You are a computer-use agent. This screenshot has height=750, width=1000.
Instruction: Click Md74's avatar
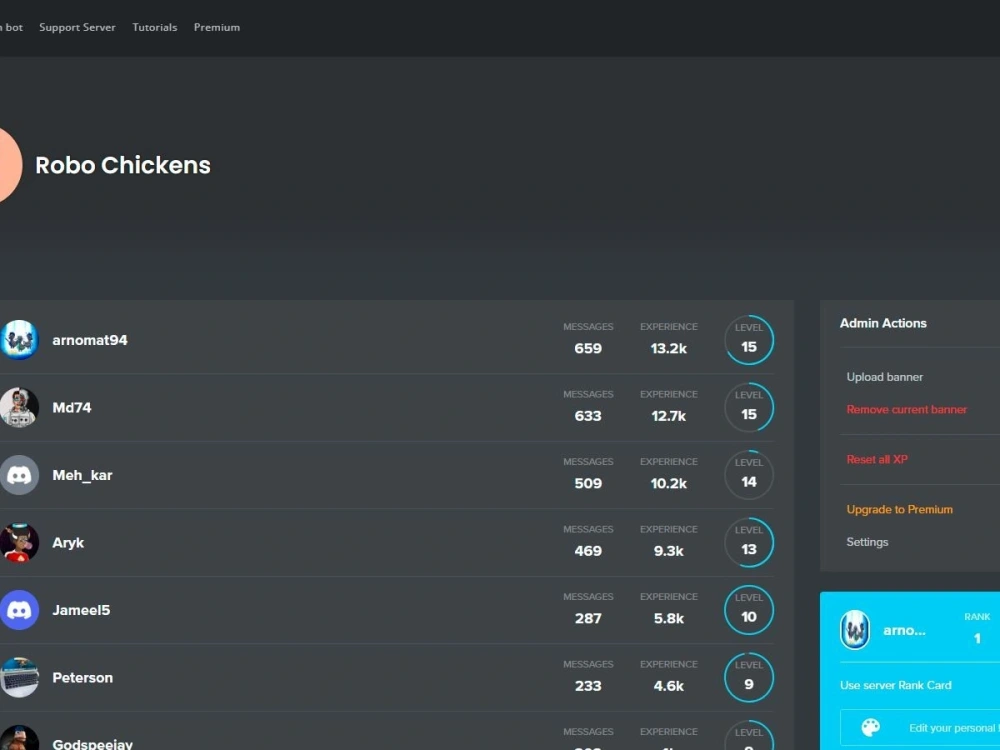tap(19, 408)
